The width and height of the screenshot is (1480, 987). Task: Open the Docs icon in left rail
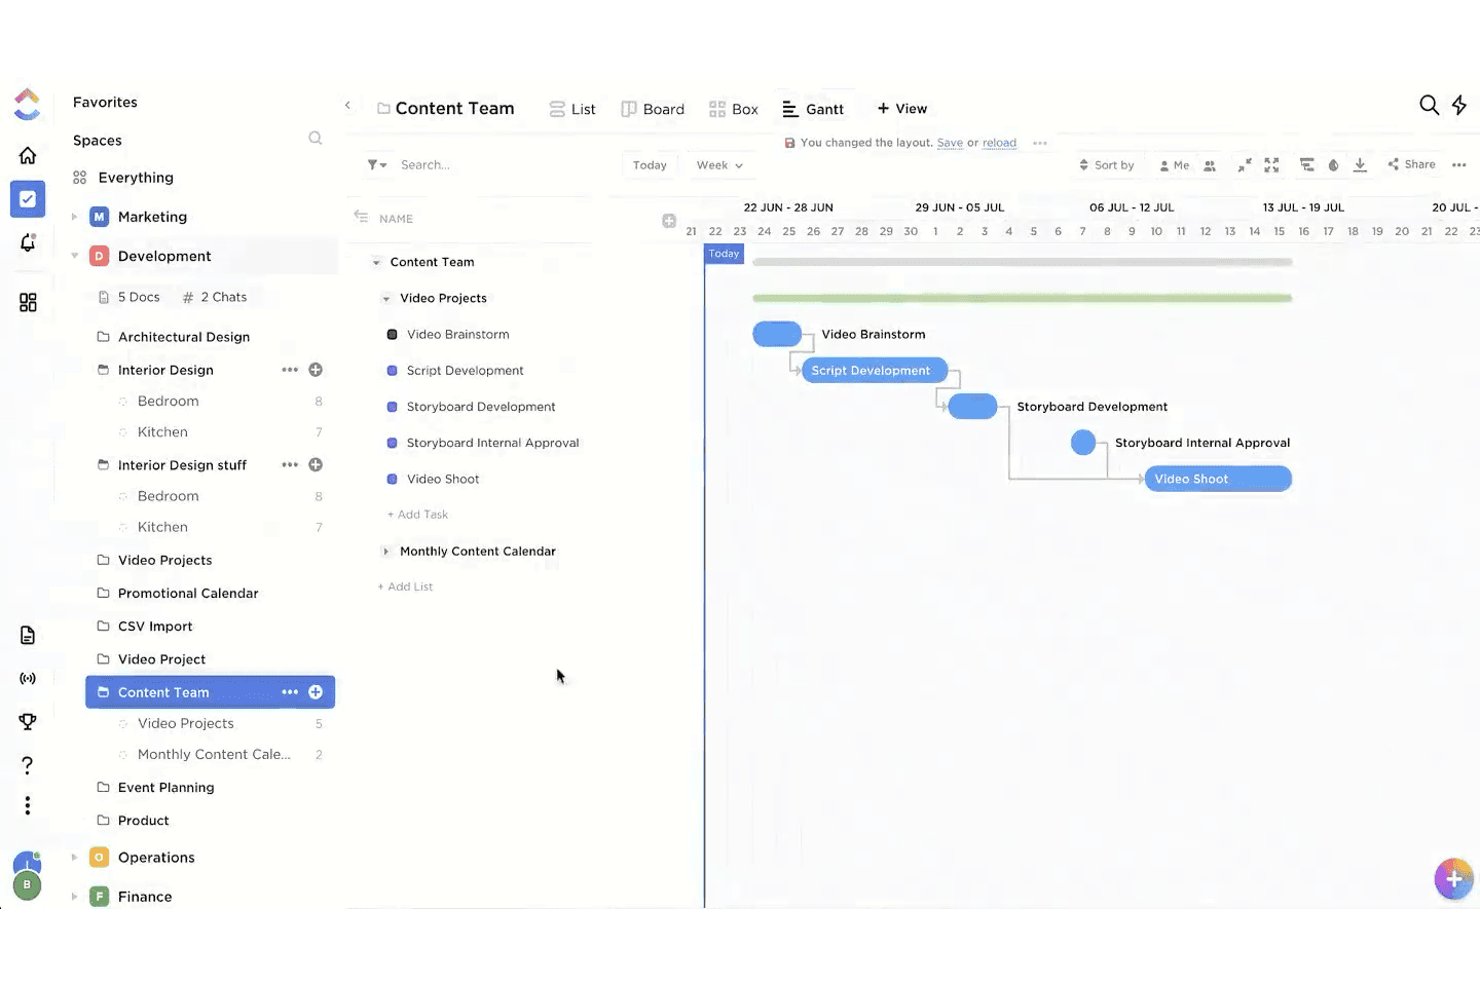[x=28, y=635]
